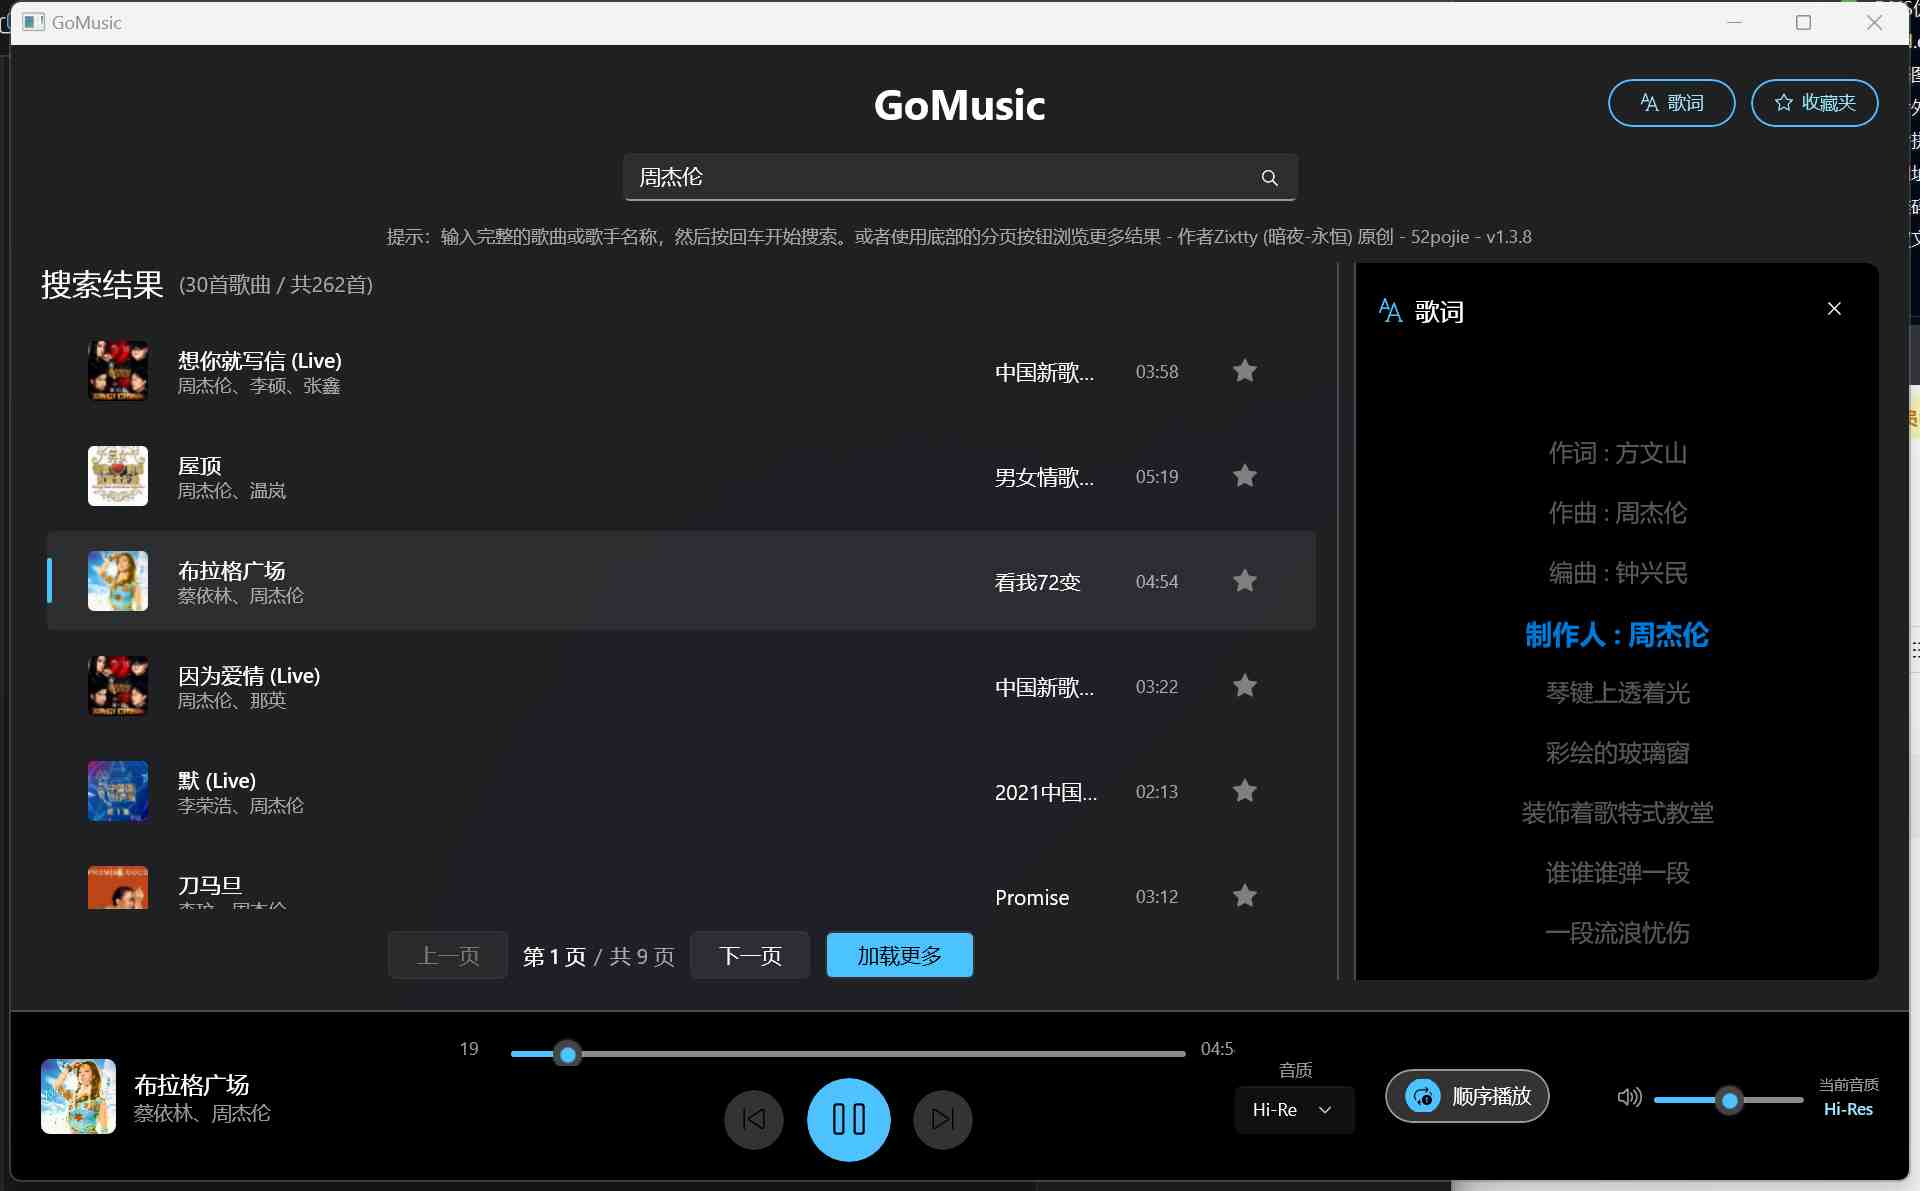Pause playback with center pause button

[x=848, y=1120]
